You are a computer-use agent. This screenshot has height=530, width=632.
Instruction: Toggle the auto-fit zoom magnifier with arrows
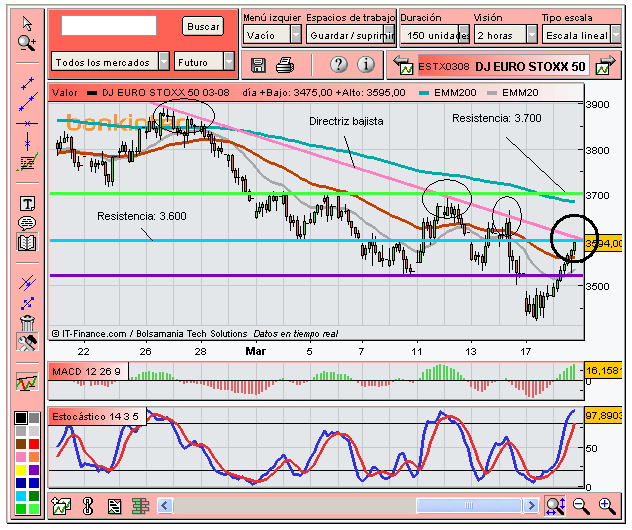click(x=555, y=505)
